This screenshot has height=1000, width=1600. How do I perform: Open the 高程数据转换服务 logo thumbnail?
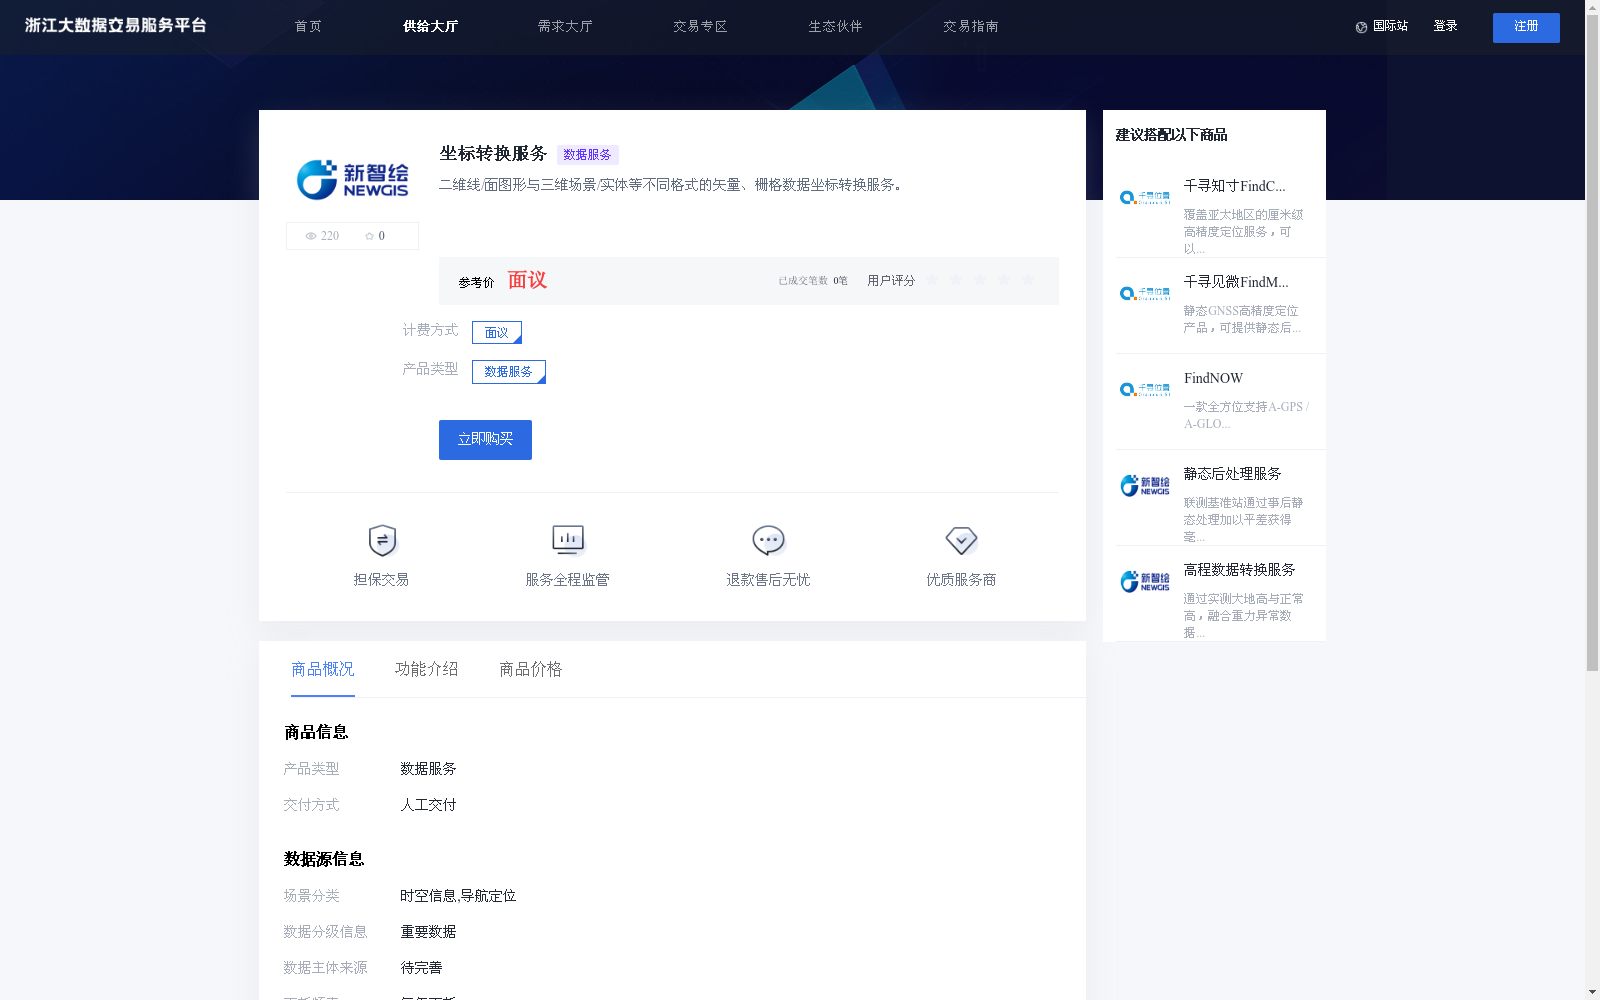[1145, 581]
